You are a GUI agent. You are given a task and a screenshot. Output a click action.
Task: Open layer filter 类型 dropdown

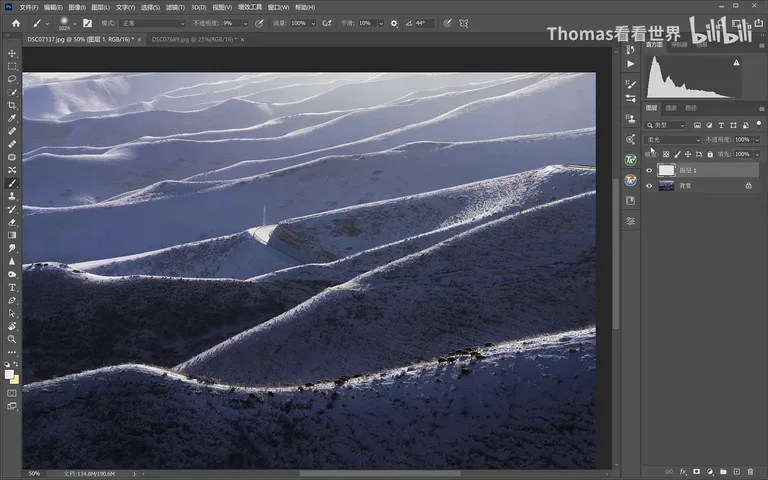665,125
